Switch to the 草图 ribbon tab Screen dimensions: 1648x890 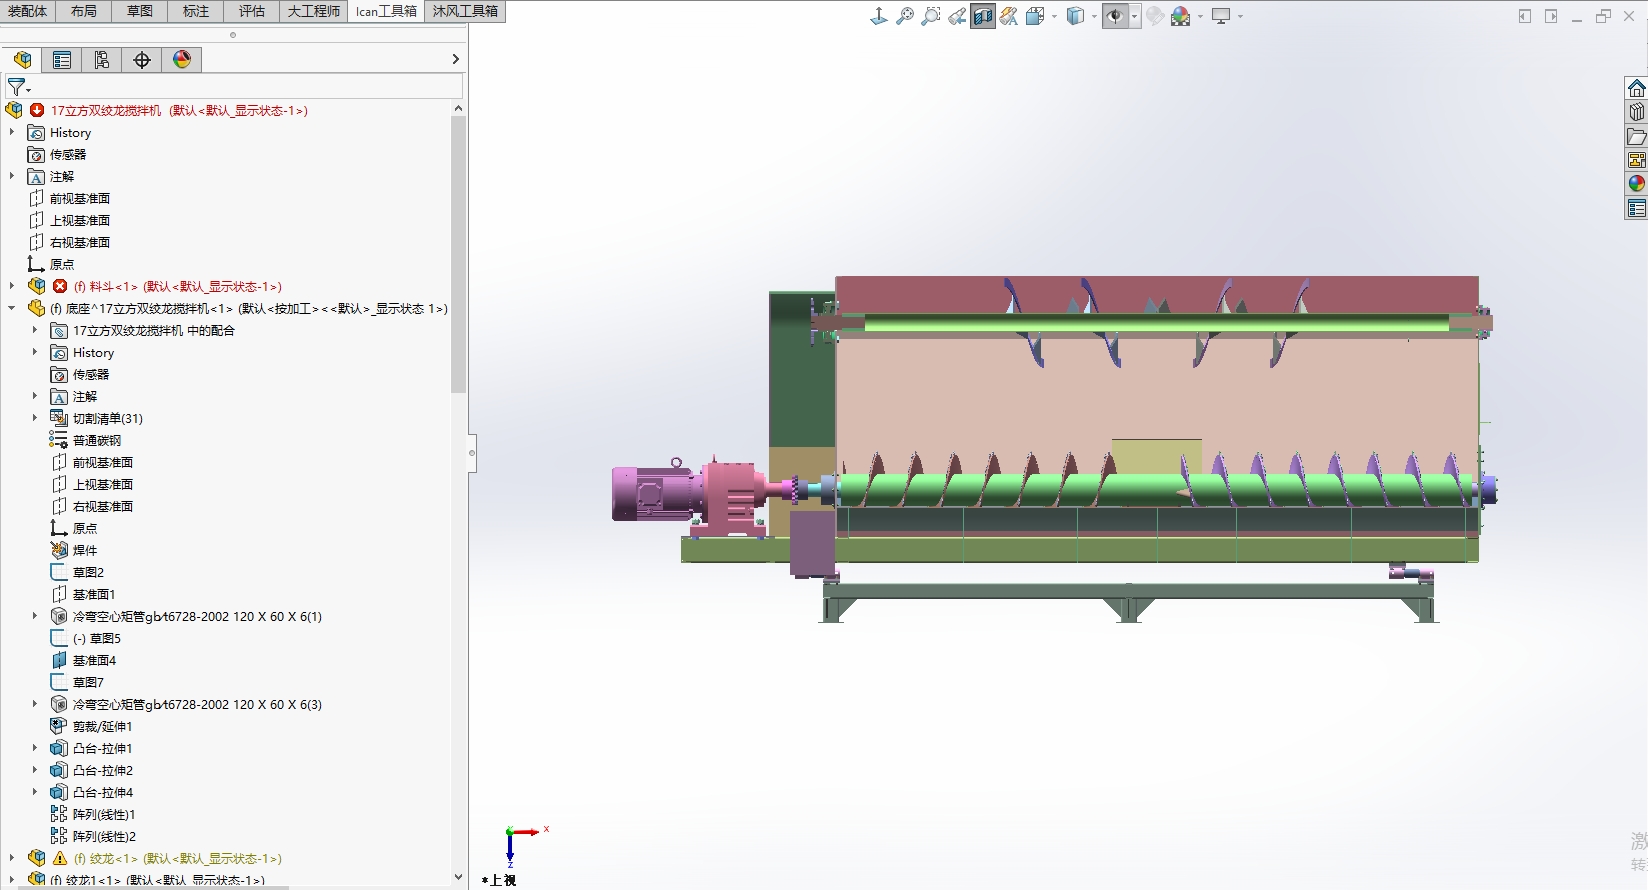point(140,11)
